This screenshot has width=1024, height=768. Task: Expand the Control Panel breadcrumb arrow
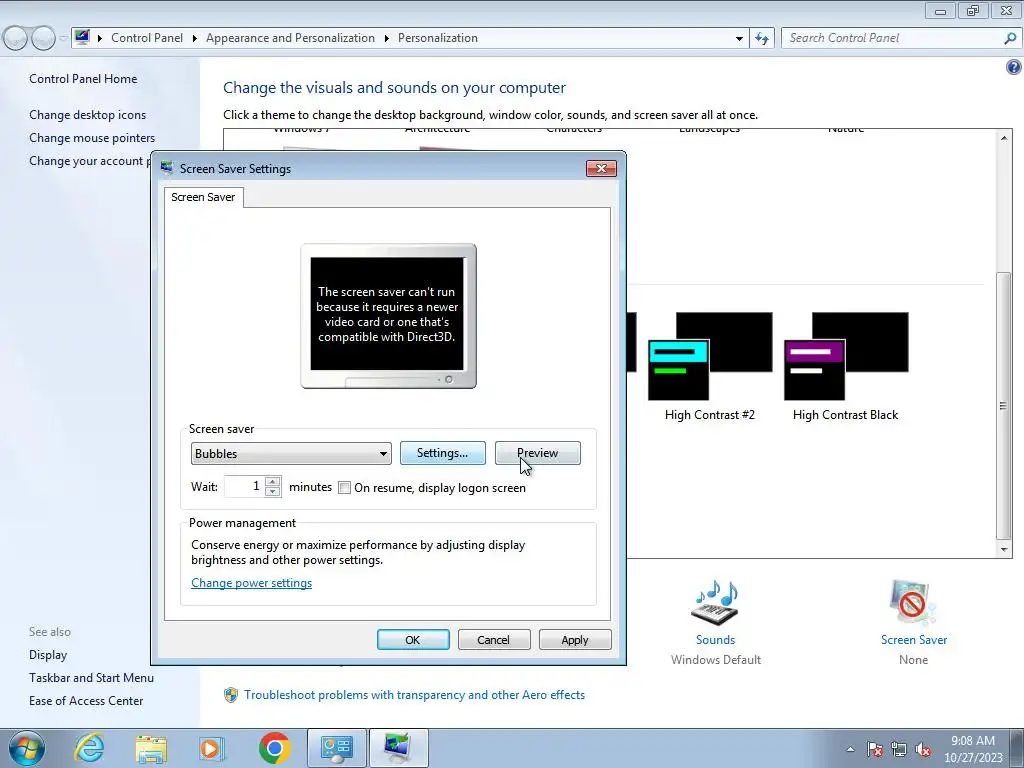[x=195, y=38]
